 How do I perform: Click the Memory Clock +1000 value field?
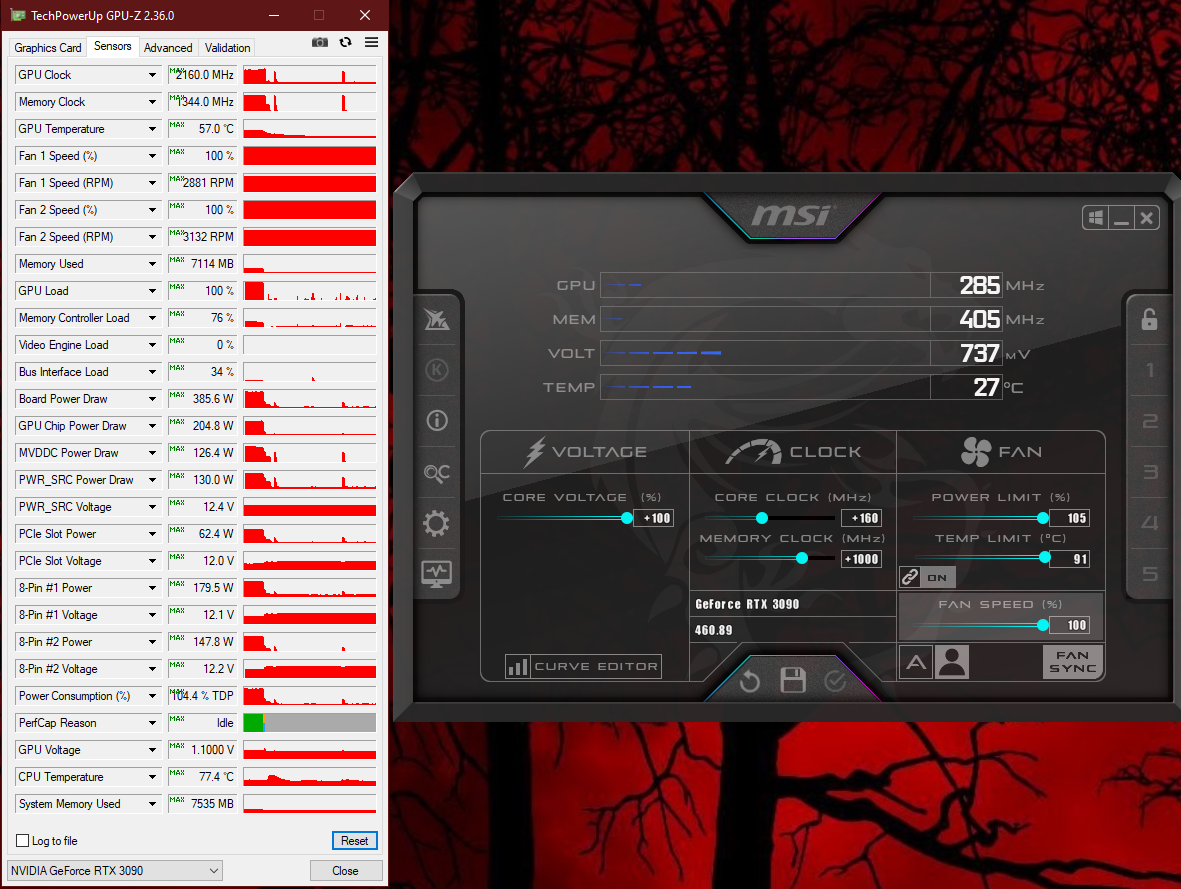click(861, 559)
